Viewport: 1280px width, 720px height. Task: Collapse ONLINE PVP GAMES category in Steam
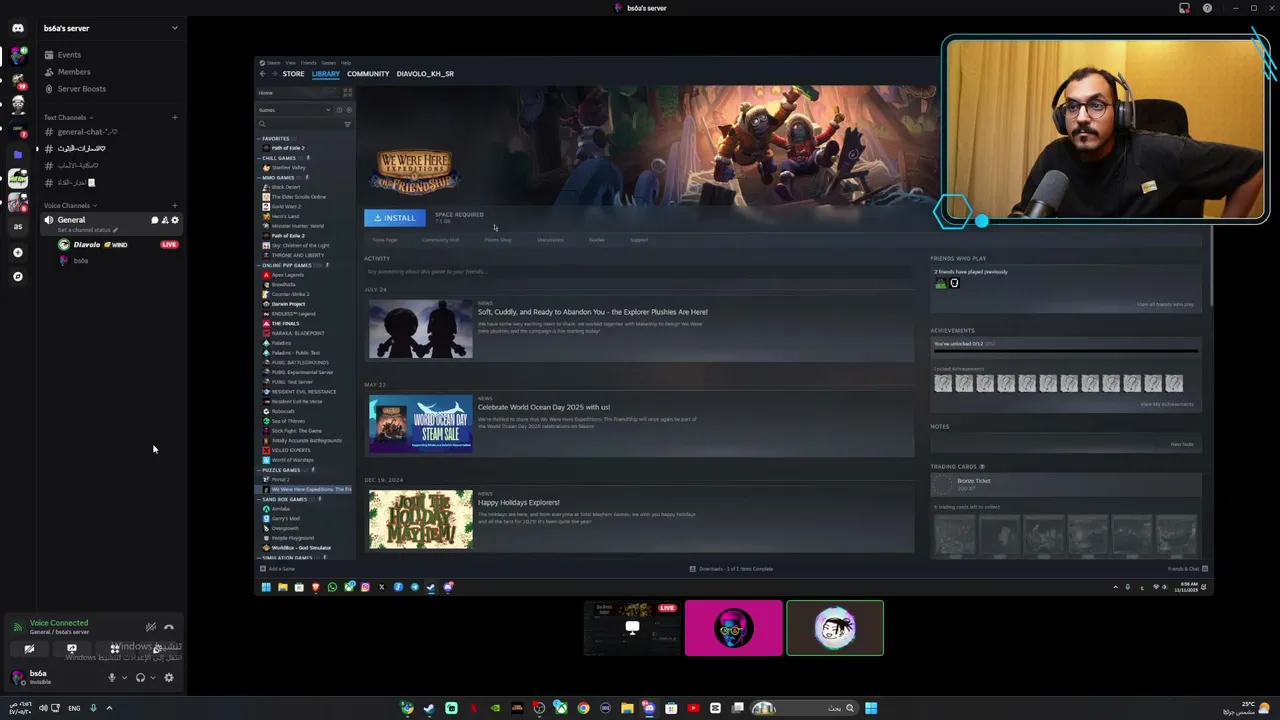click(286, 265)
